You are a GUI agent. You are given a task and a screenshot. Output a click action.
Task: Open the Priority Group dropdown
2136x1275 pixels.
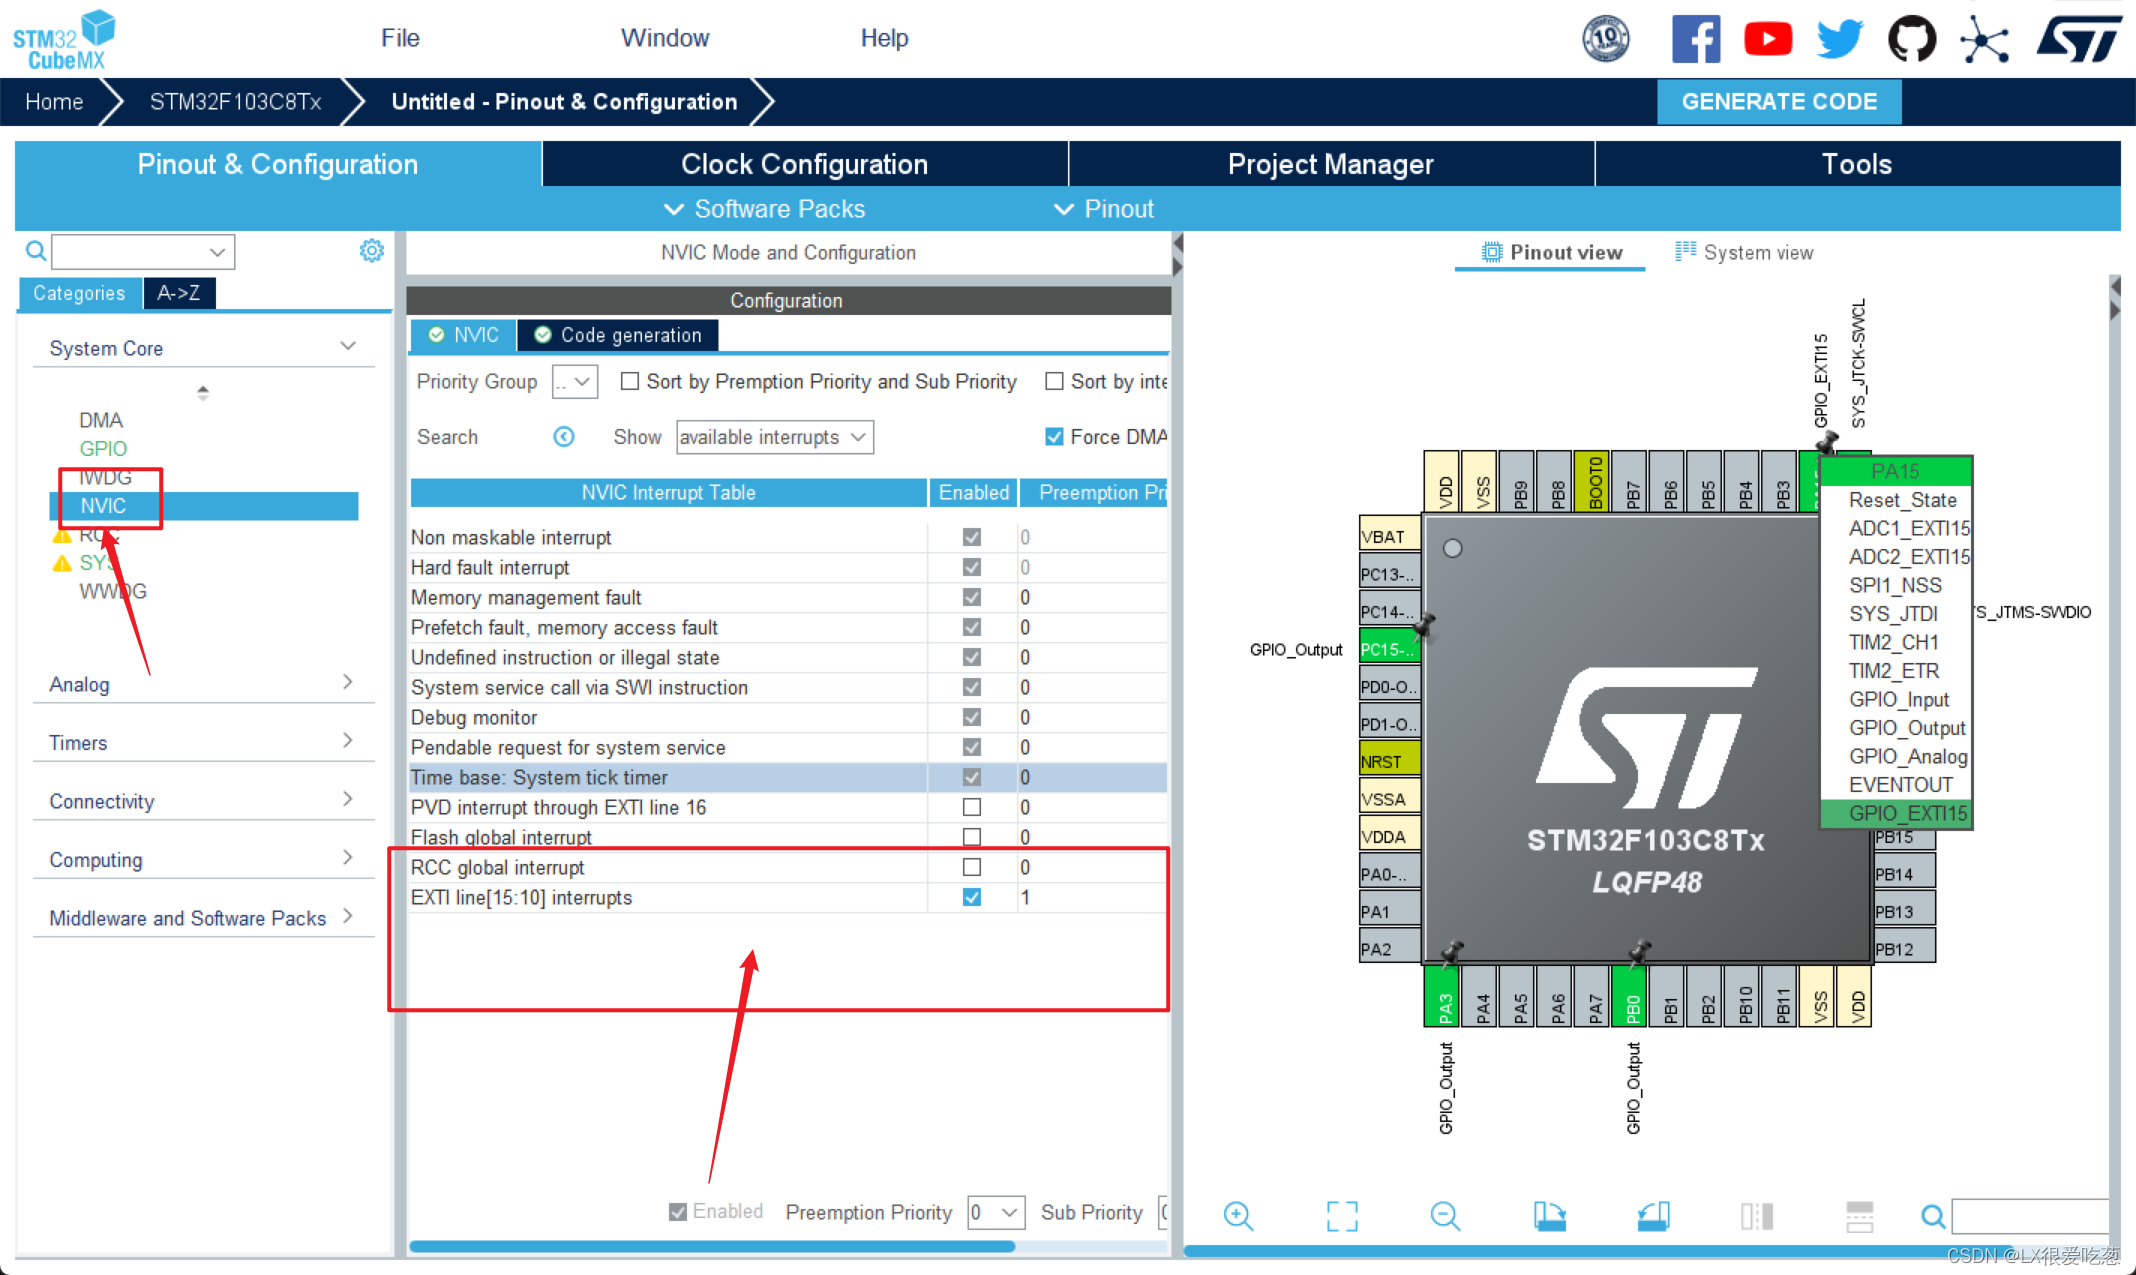(575, 382)
